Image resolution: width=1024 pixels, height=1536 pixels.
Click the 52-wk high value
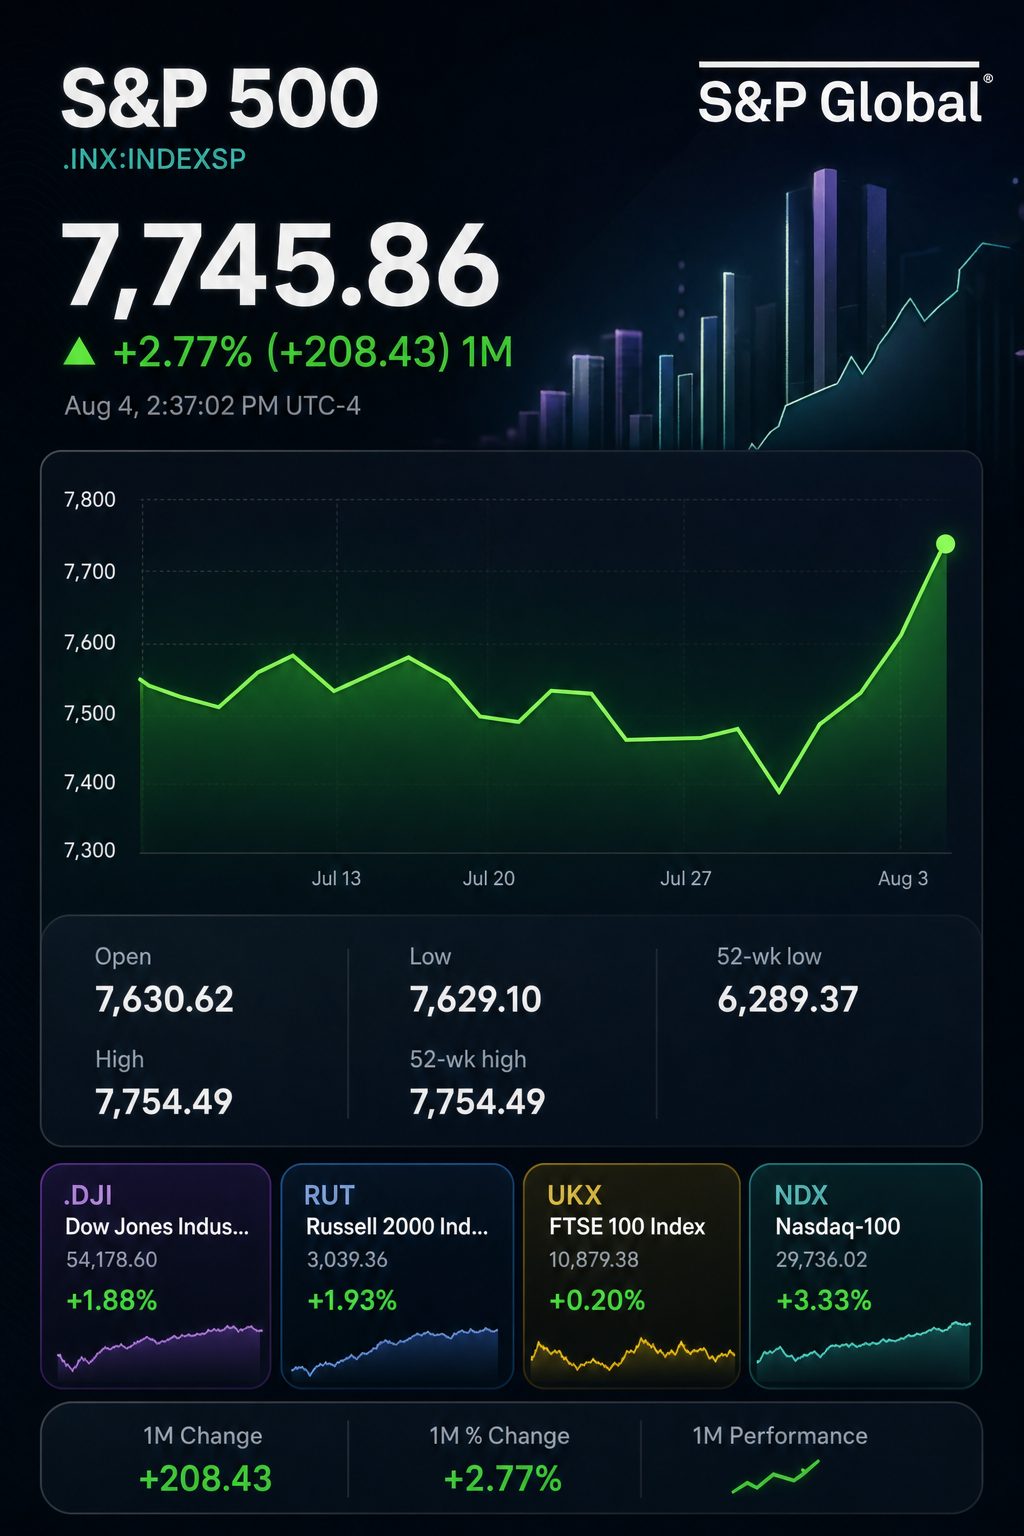click(478, 1102)
